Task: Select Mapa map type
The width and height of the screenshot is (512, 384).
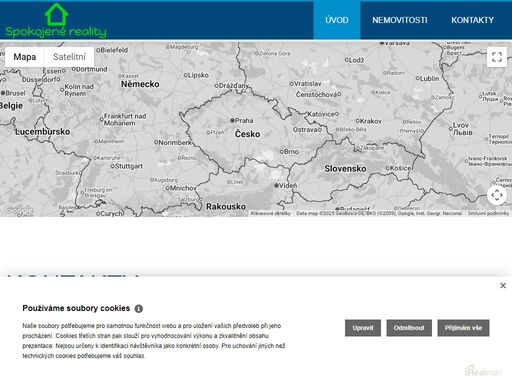Action: point(25,57)
